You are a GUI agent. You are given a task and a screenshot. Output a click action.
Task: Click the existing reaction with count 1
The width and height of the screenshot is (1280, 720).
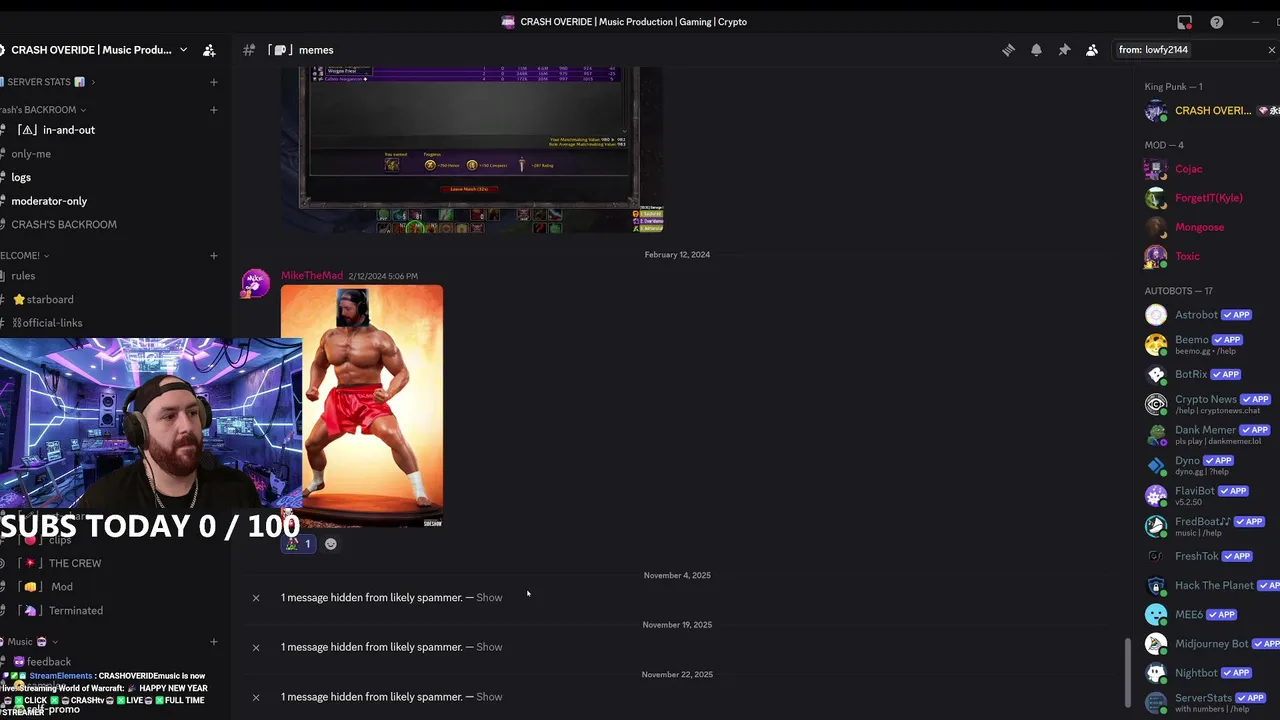[x=299, y=544]
